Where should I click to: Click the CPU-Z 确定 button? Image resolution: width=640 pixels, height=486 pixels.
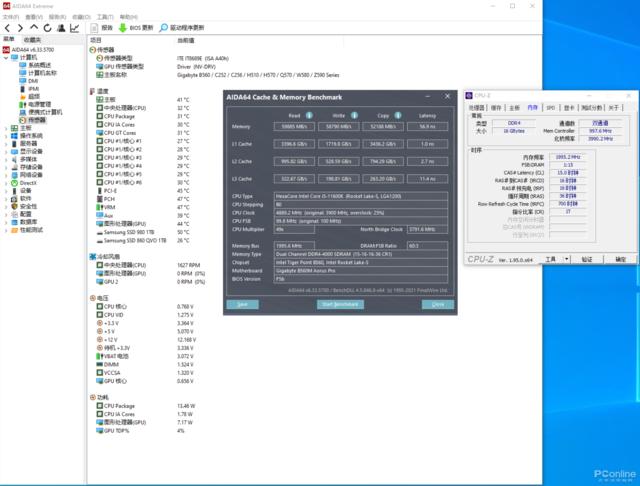(x=620, y=259)
